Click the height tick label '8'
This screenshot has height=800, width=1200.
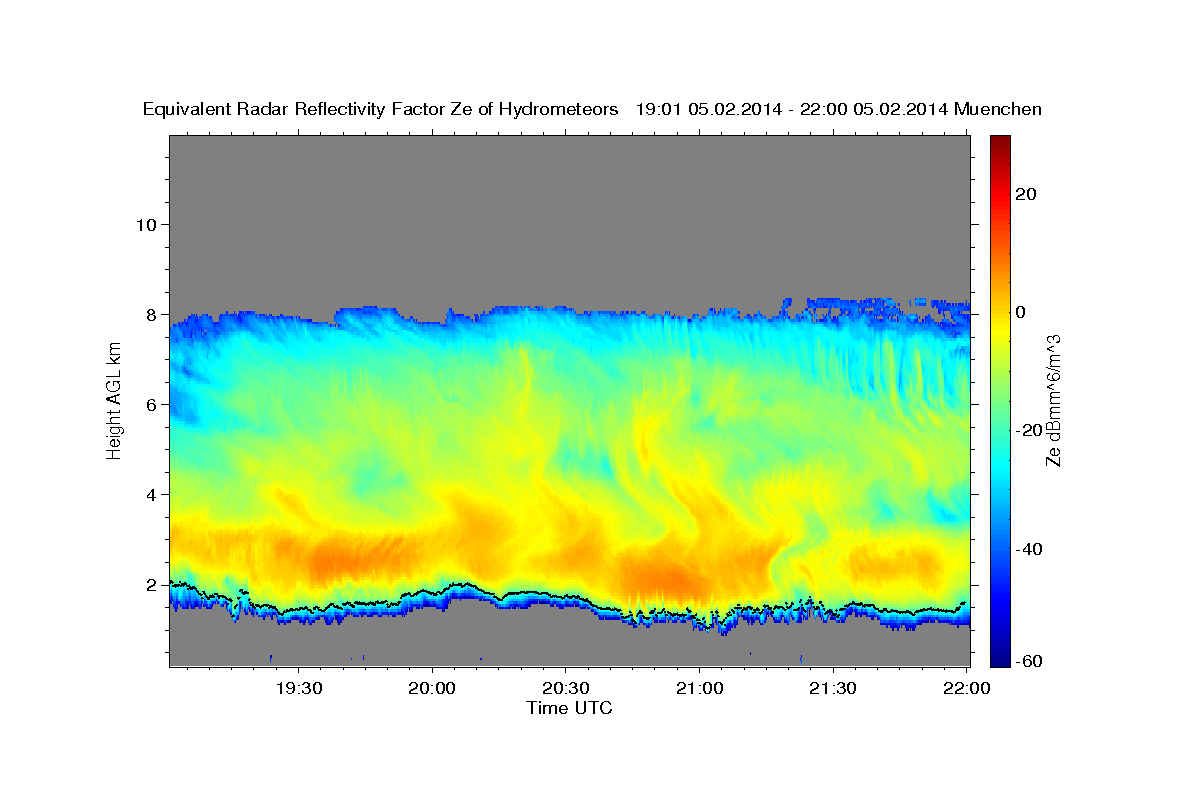(x=150, y=314)
